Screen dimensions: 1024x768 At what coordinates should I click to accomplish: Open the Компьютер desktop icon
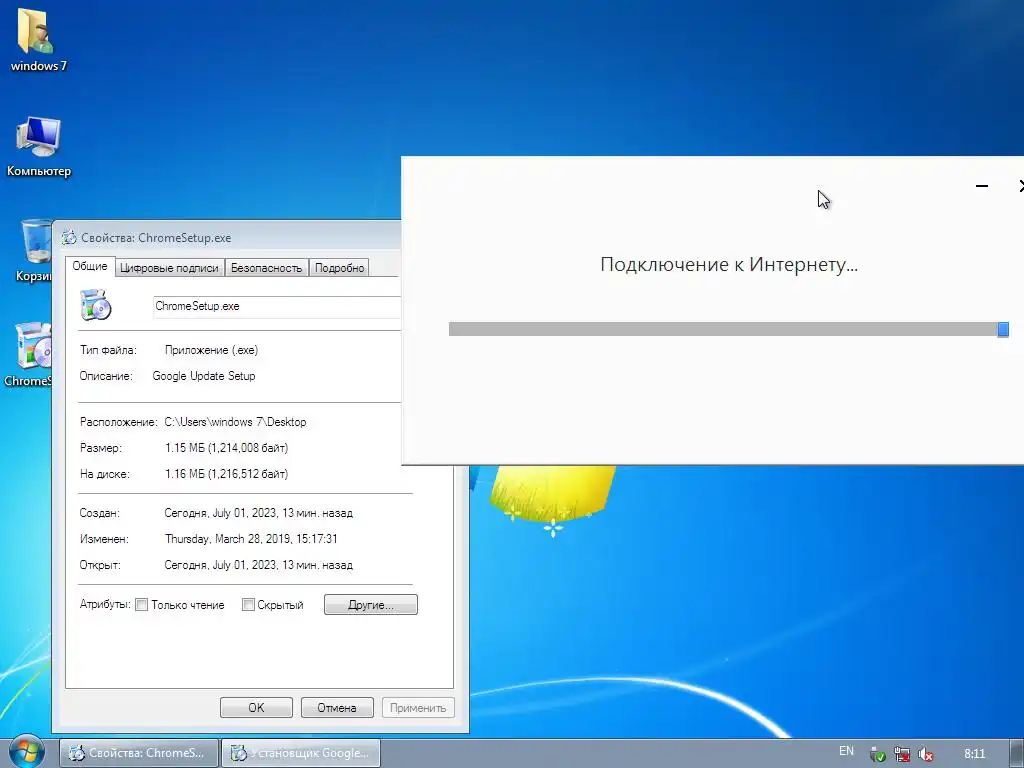[39, 146]
